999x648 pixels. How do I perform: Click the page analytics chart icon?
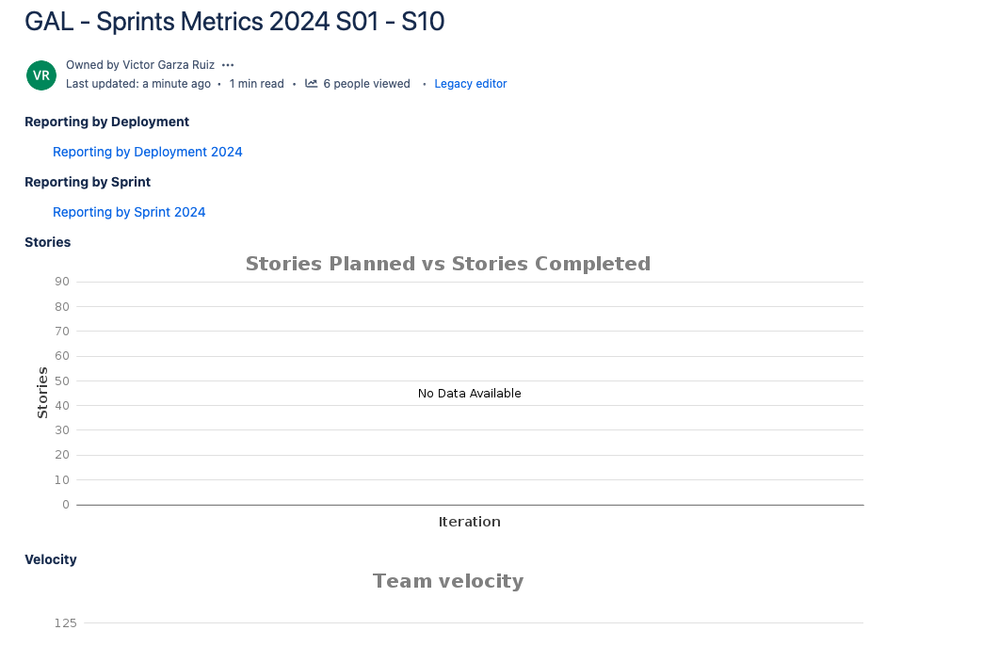[x=311, y=83]
